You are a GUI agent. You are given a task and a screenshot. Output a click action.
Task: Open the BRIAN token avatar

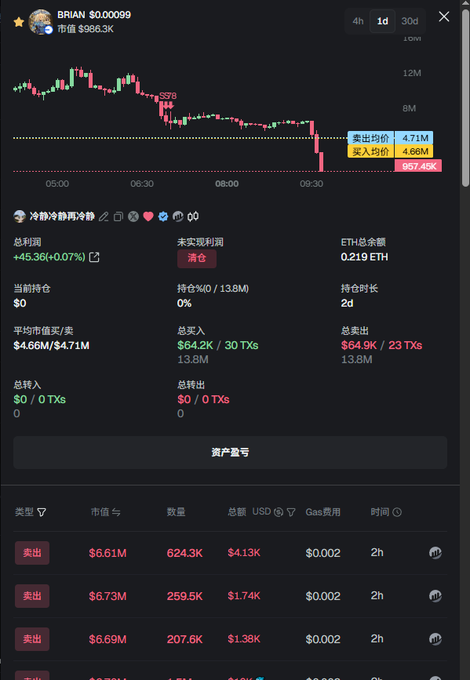click(x=40, y=22)
